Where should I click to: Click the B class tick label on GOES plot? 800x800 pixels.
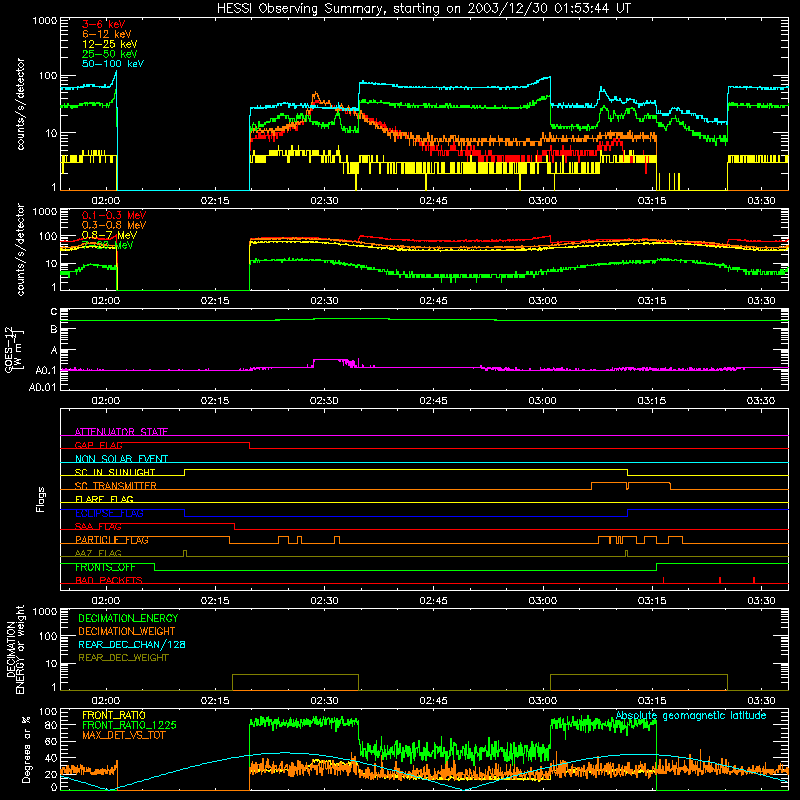point(54,330)
